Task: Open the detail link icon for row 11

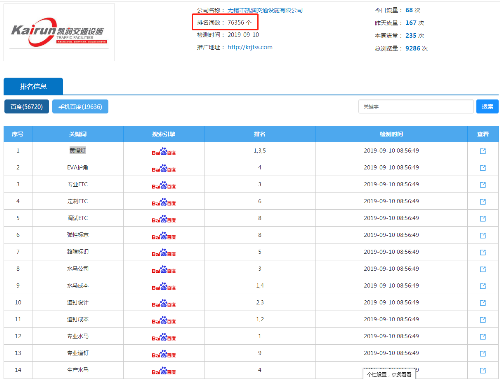Action: coord(483,320)
